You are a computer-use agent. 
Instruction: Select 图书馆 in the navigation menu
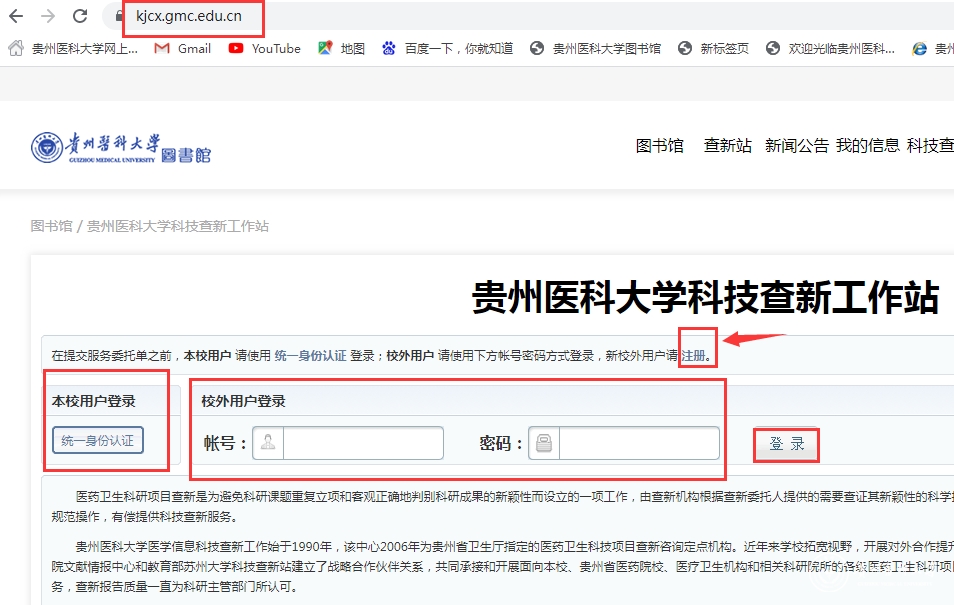point(660,146)
